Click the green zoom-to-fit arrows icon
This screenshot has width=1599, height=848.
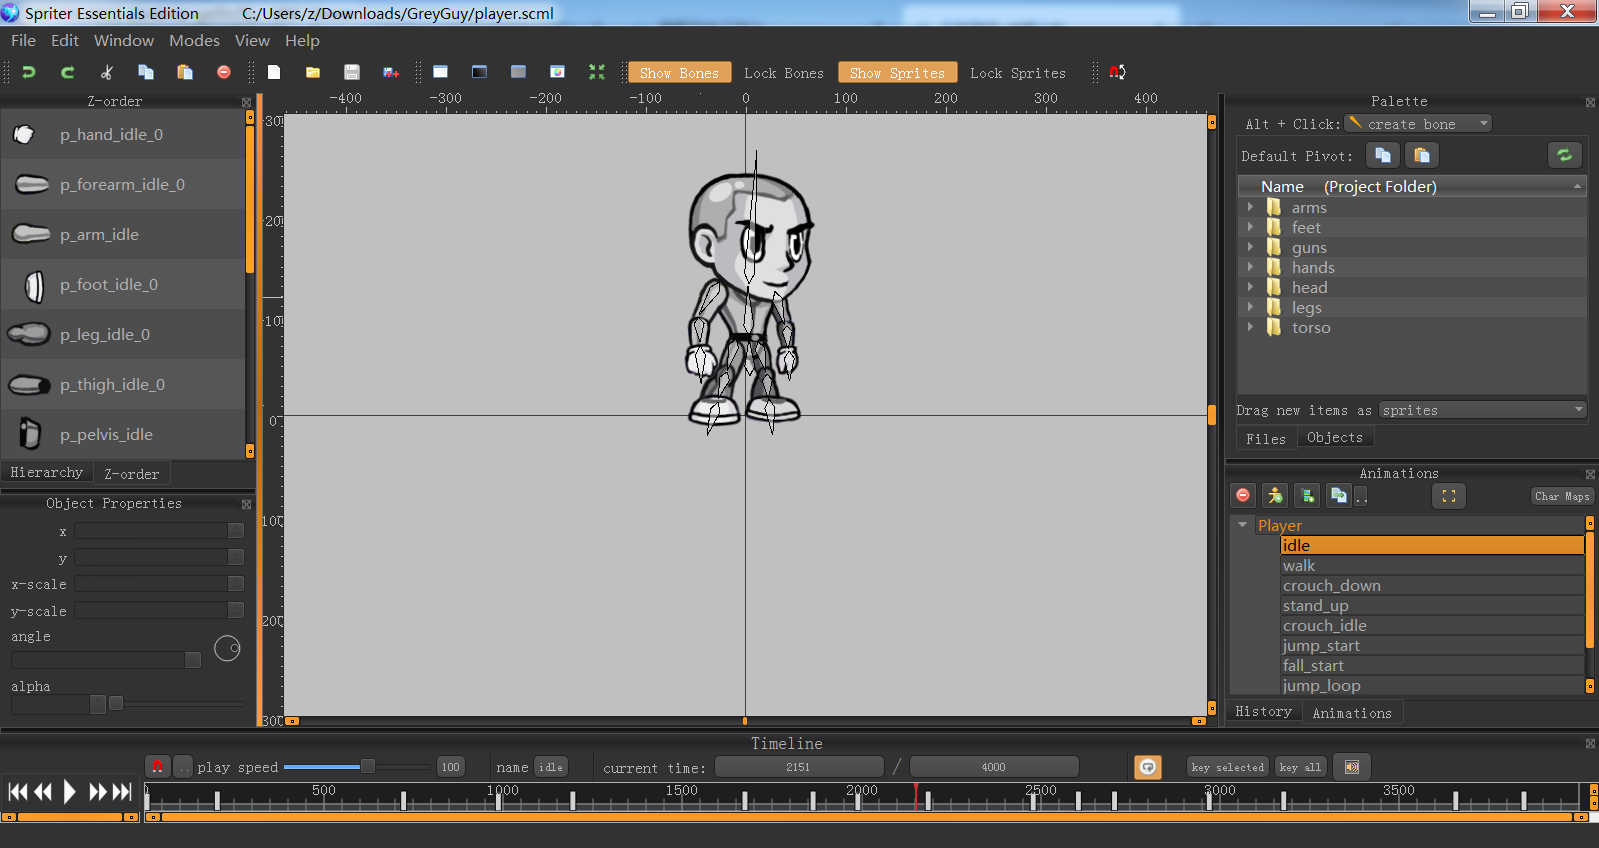point(597,72)
